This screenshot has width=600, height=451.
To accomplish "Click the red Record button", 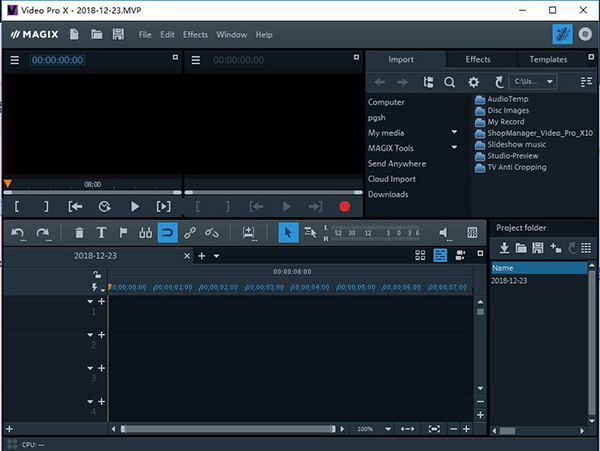I will [344, 207].
